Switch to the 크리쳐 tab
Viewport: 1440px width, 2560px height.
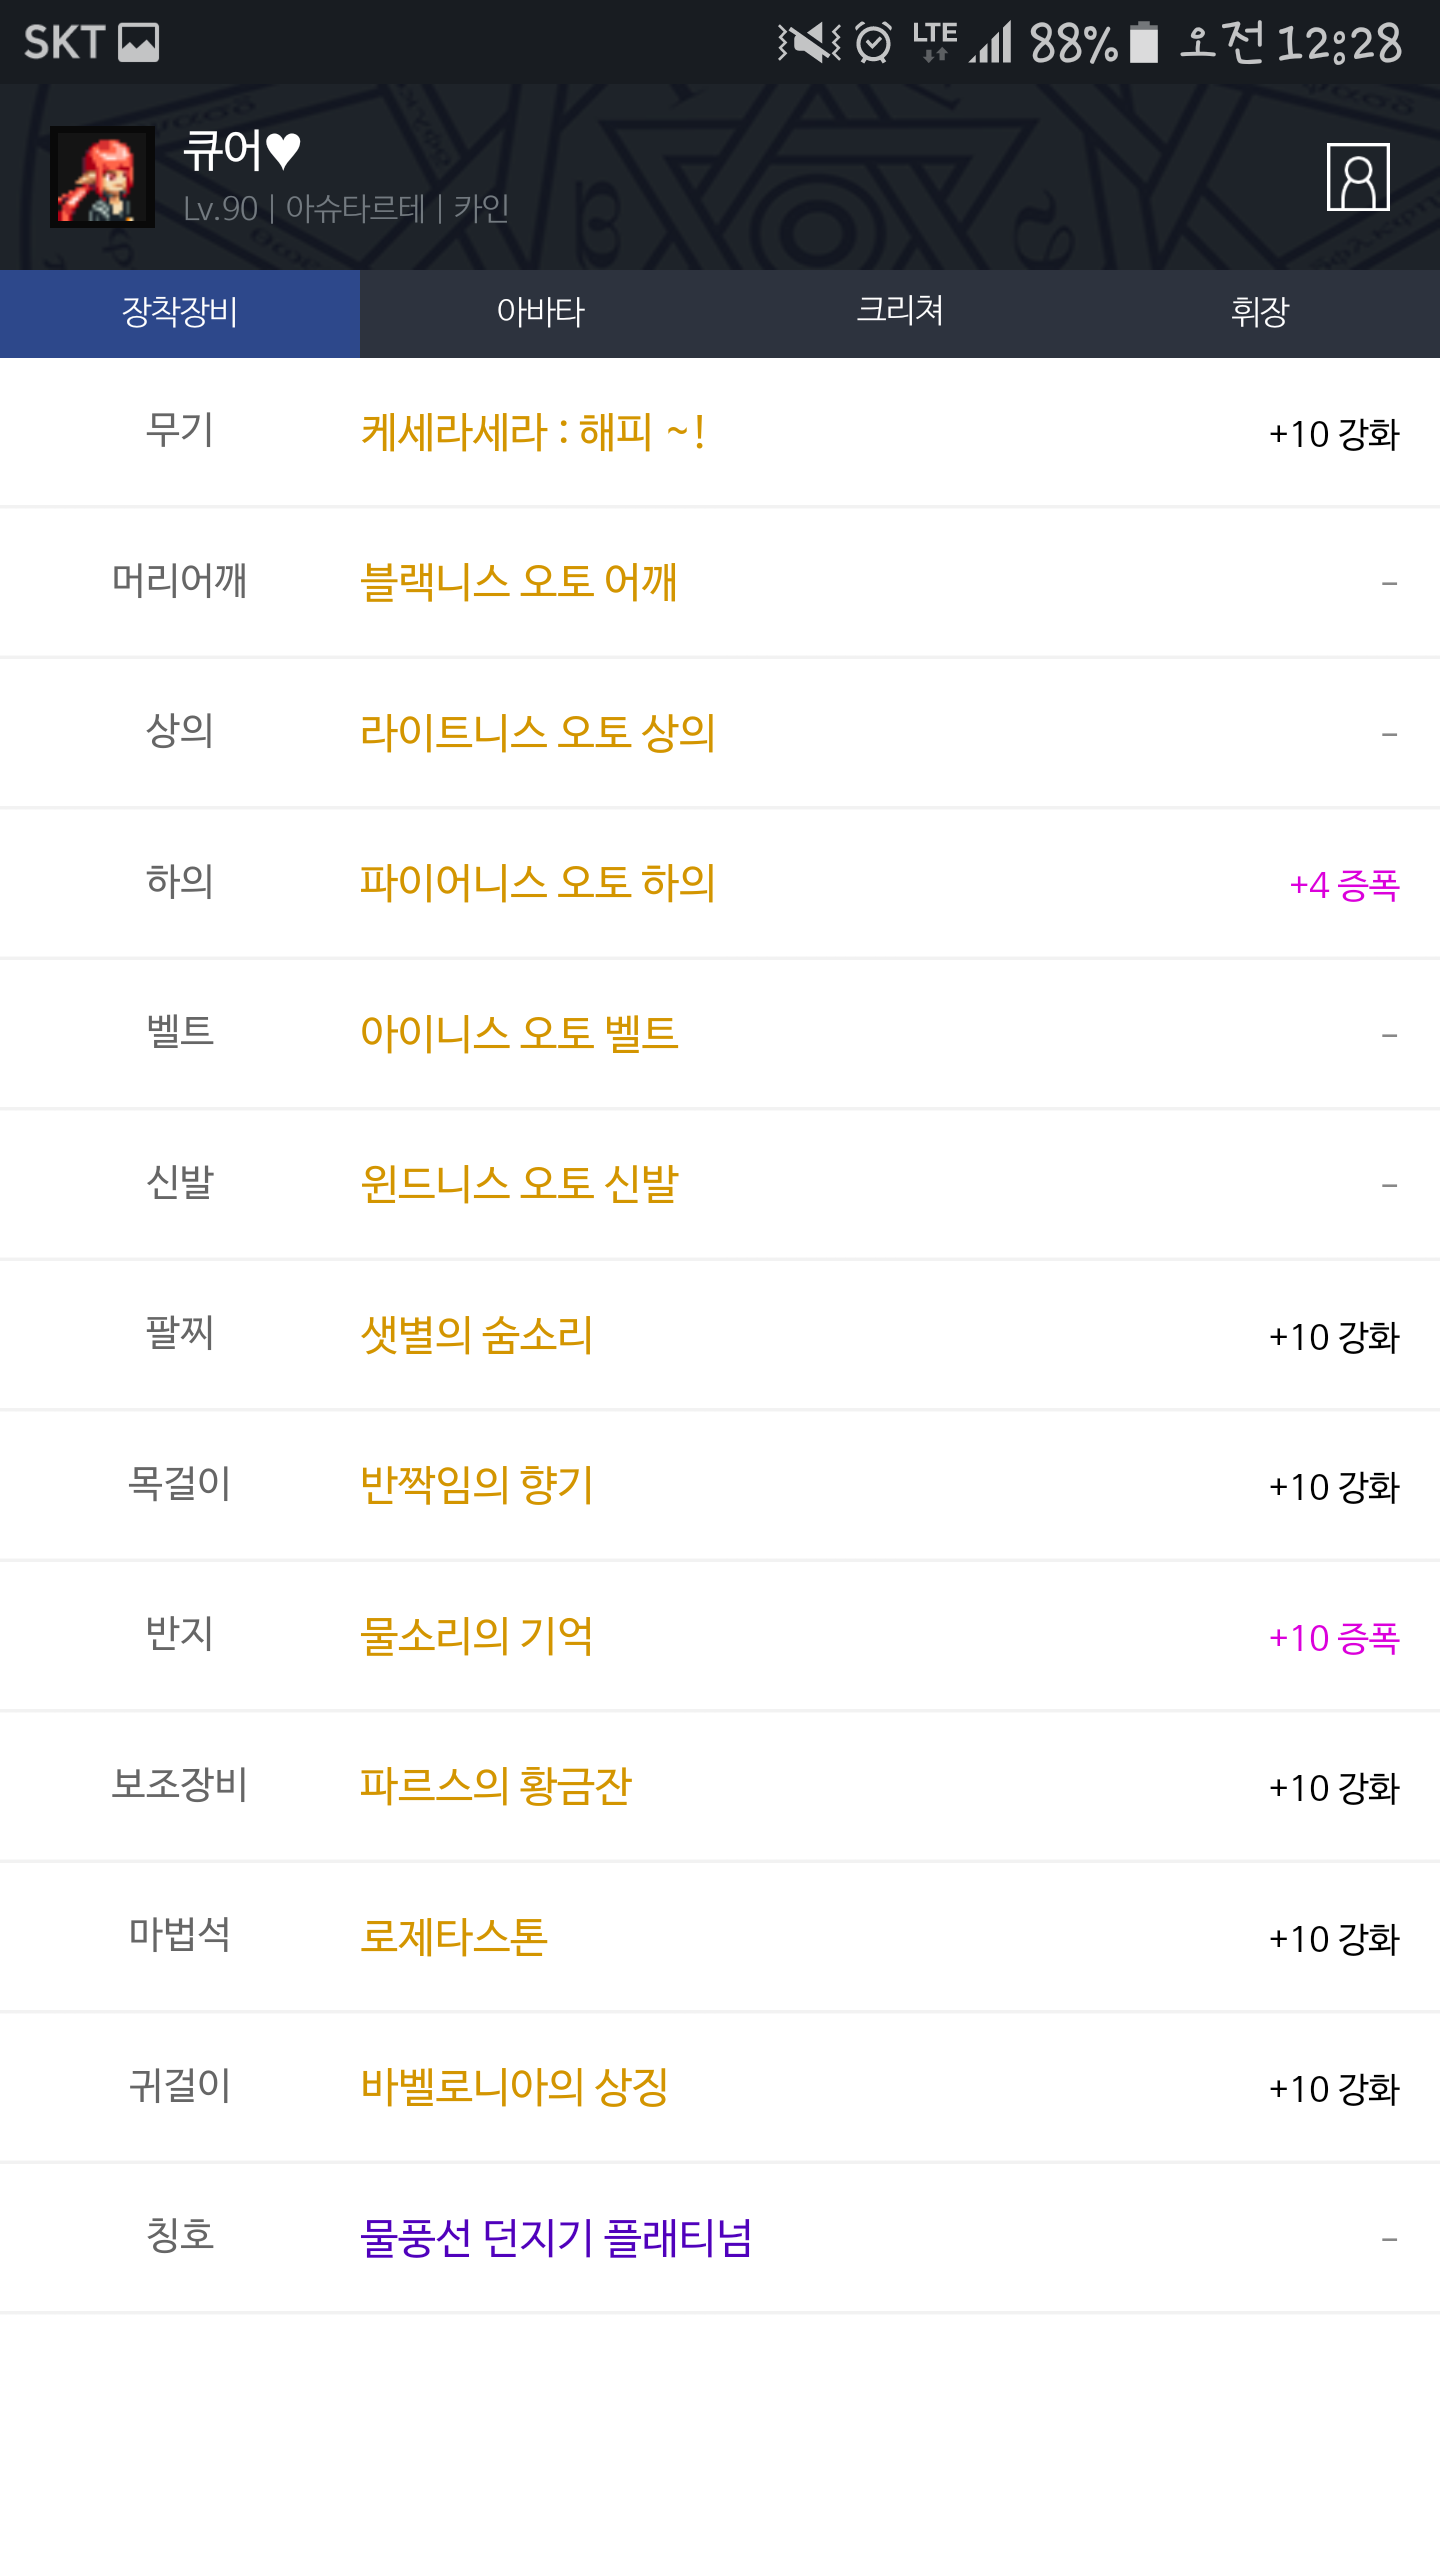[x=900, y=312]
